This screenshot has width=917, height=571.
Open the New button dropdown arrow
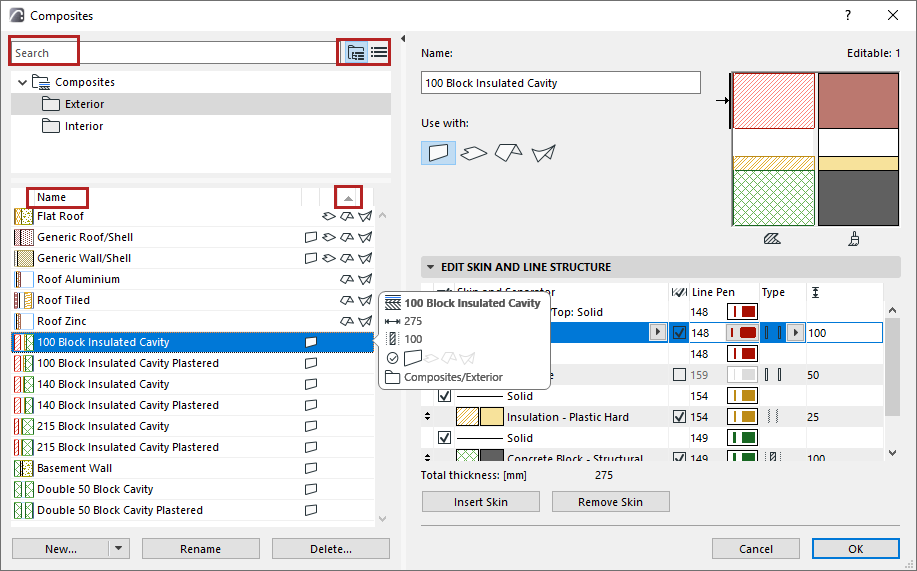pyautogui.click(x=118, y=549)
